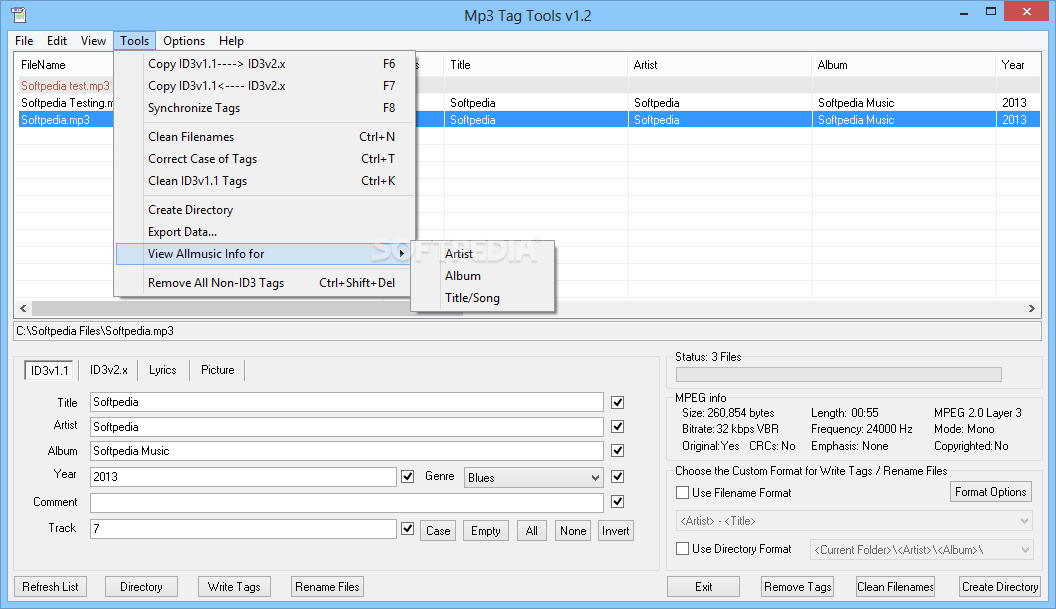The width and height of the screenshot is (1056, 609).
Task: Choose Export Data... menu entry
Action: 265,232
